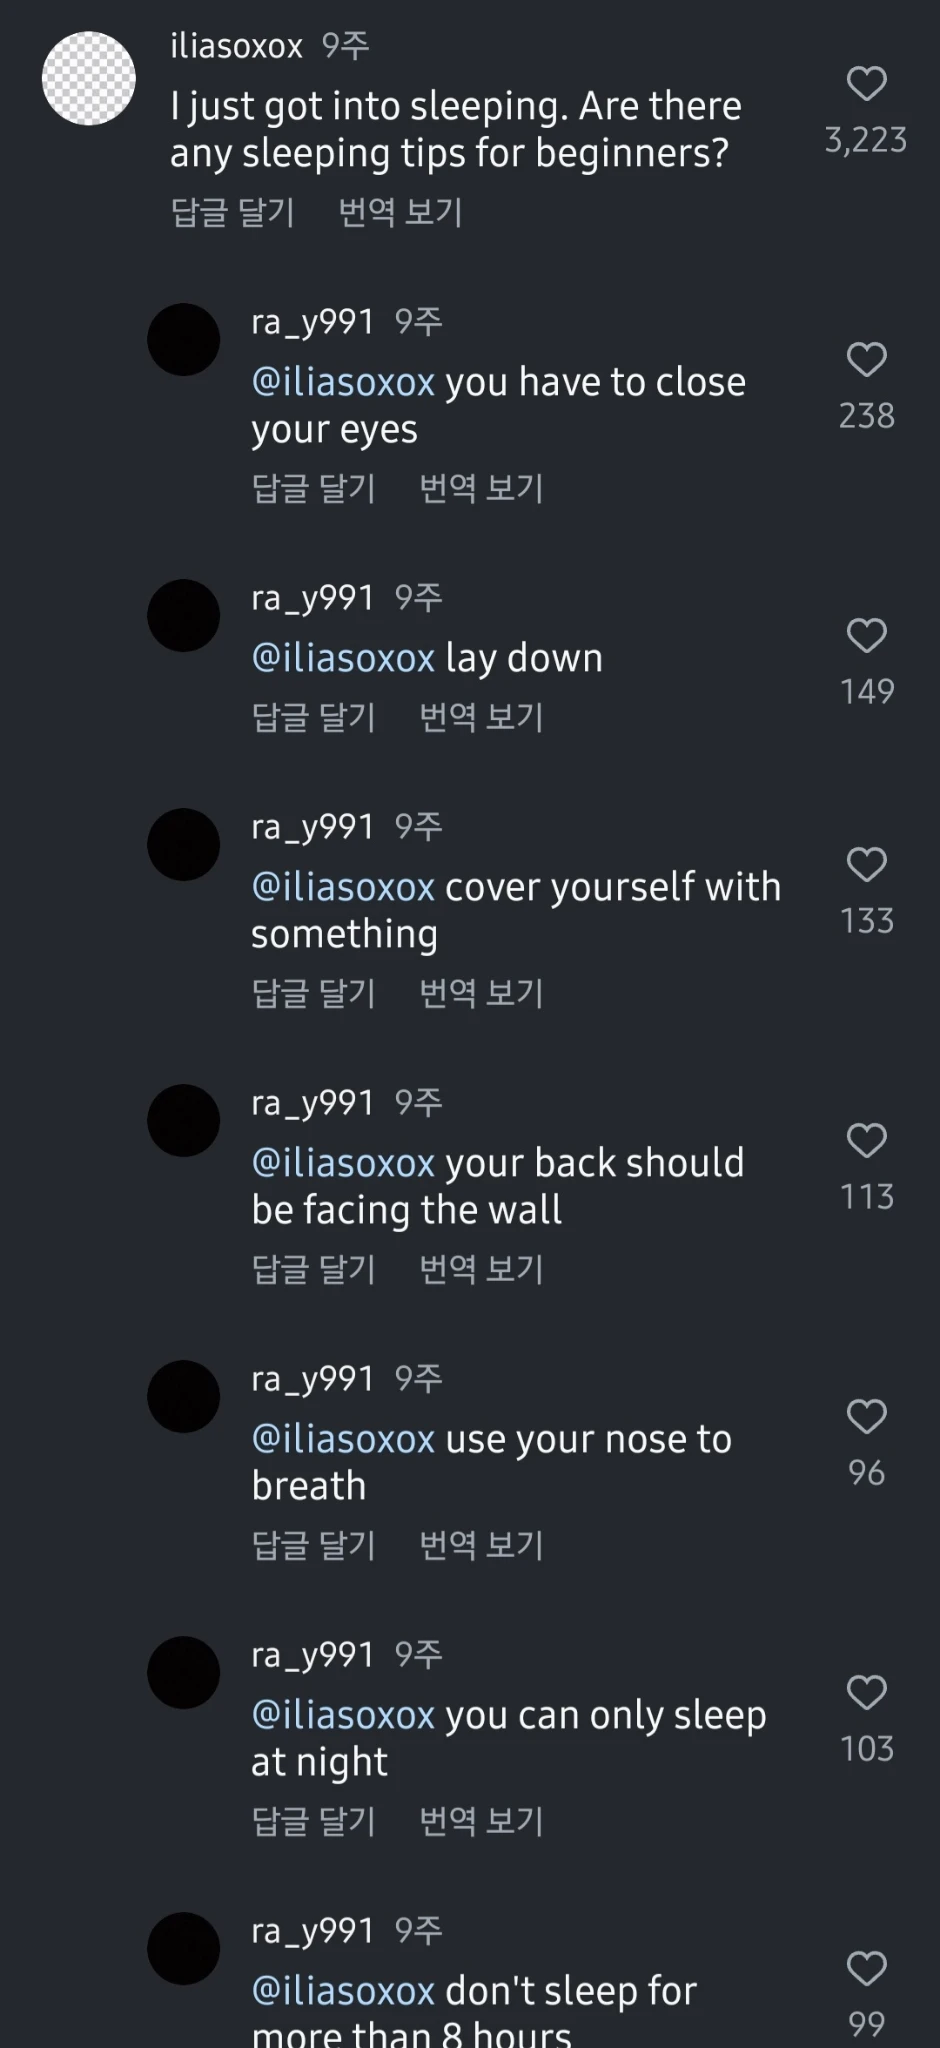Reply to the 'close your eyes' comment
This screenshot has width=940, height=2048.
[314, 488]
